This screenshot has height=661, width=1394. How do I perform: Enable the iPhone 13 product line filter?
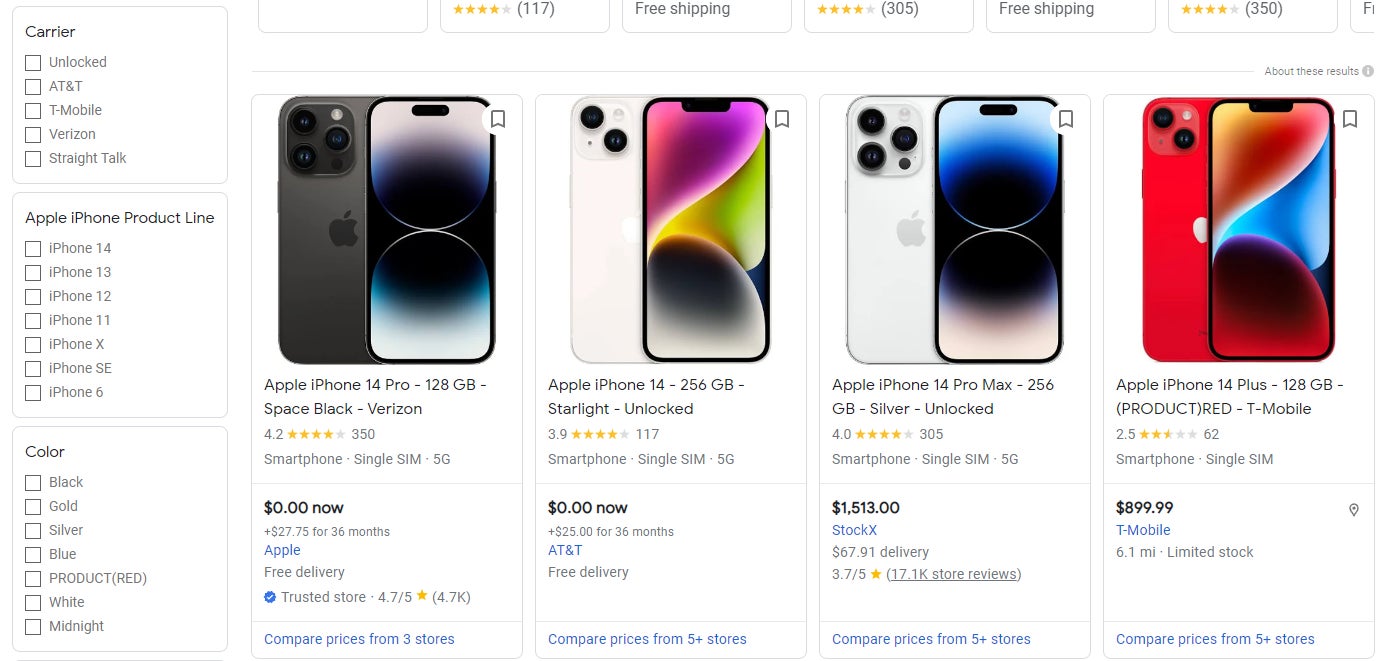click(x=32, y=272)
